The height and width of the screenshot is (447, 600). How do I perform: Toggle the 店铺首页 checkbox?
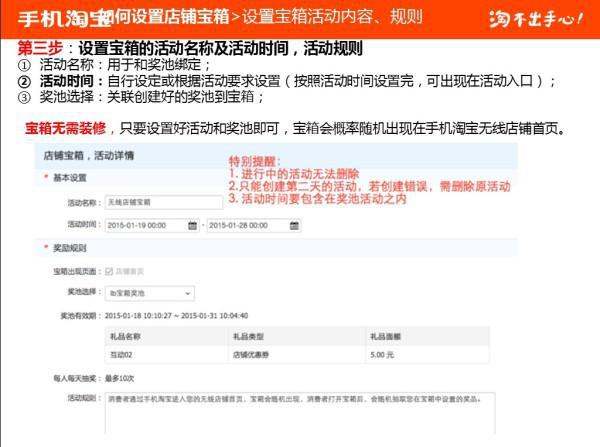click(x=109, y=271)
